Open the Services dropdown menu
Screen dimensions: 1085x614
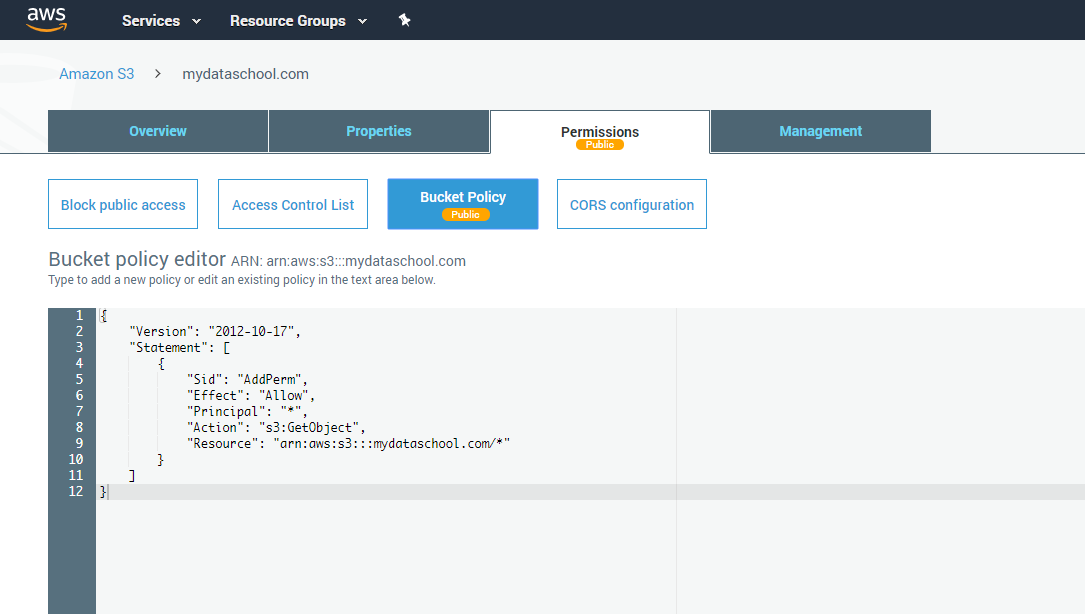tap(161, 21)
